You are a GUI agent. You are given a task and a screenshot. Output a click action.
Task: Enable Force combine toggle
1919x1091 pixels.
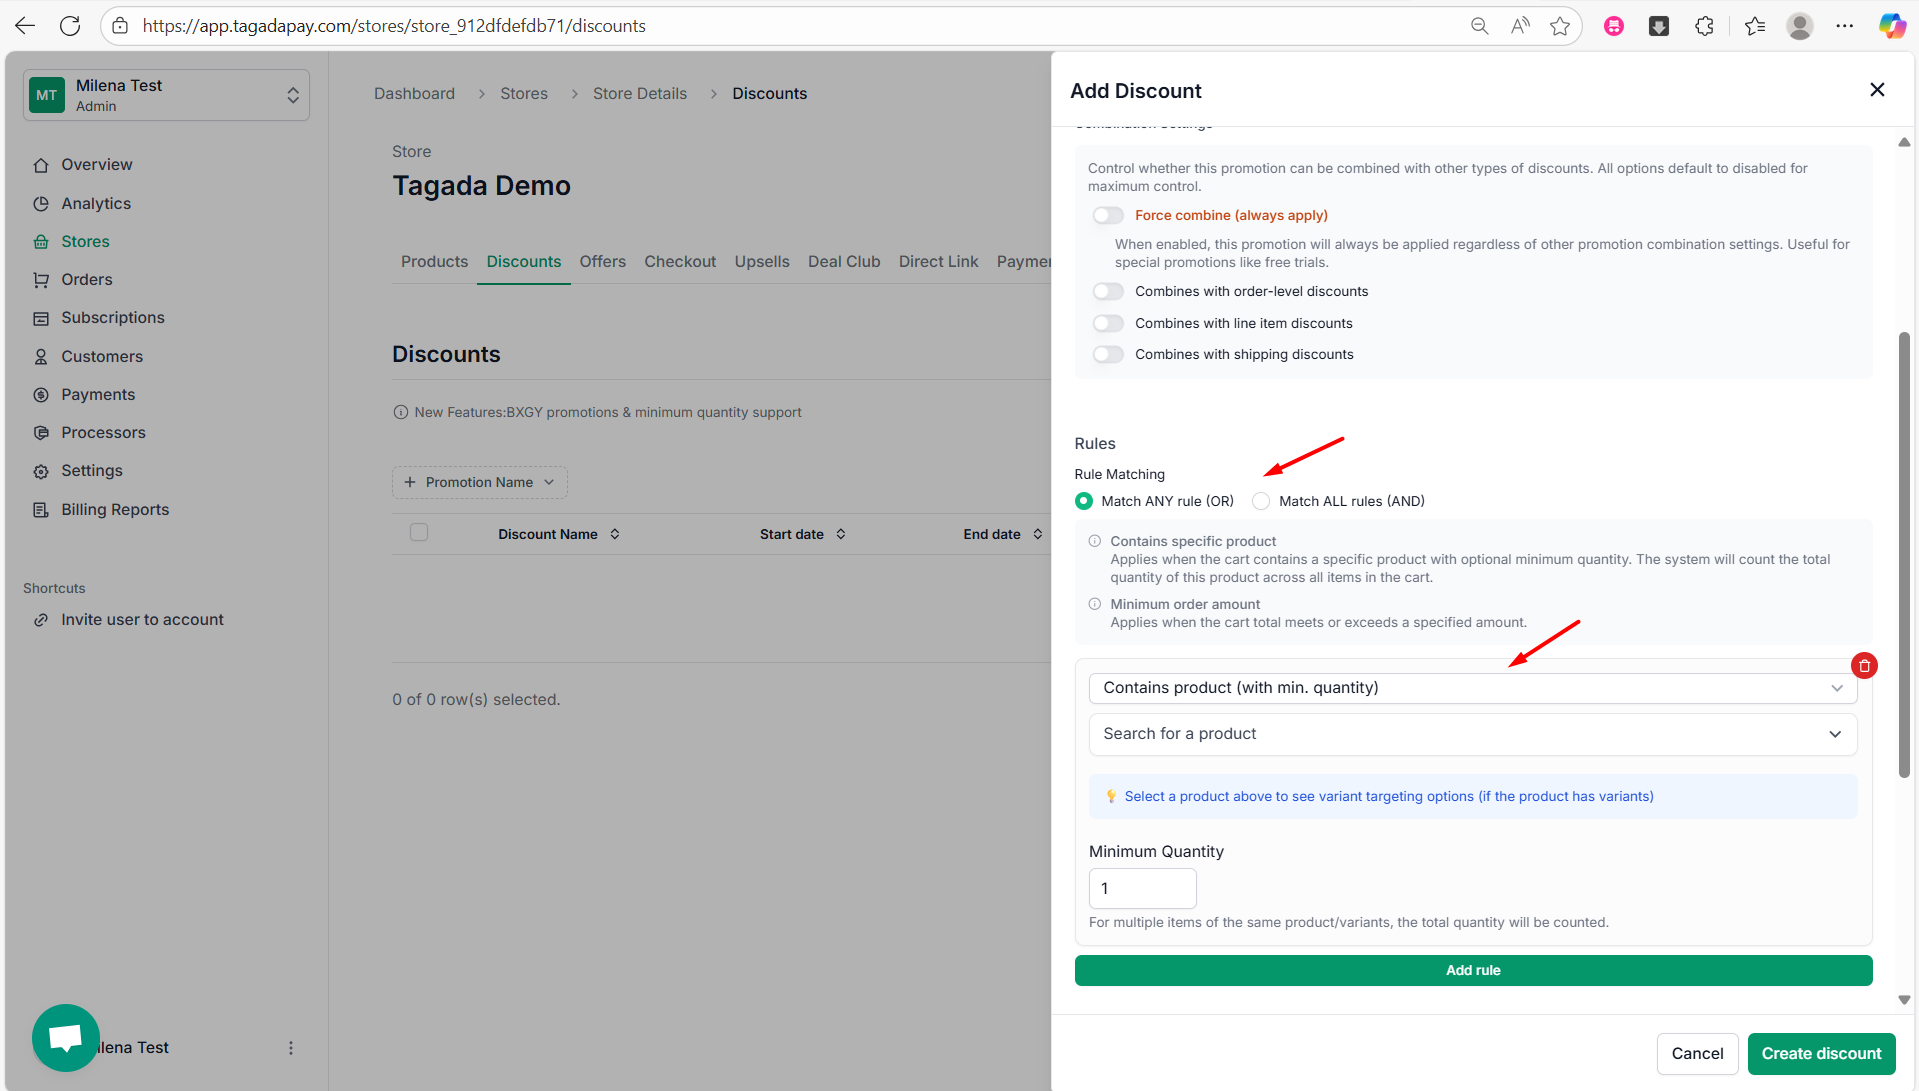coord(1108,216)
